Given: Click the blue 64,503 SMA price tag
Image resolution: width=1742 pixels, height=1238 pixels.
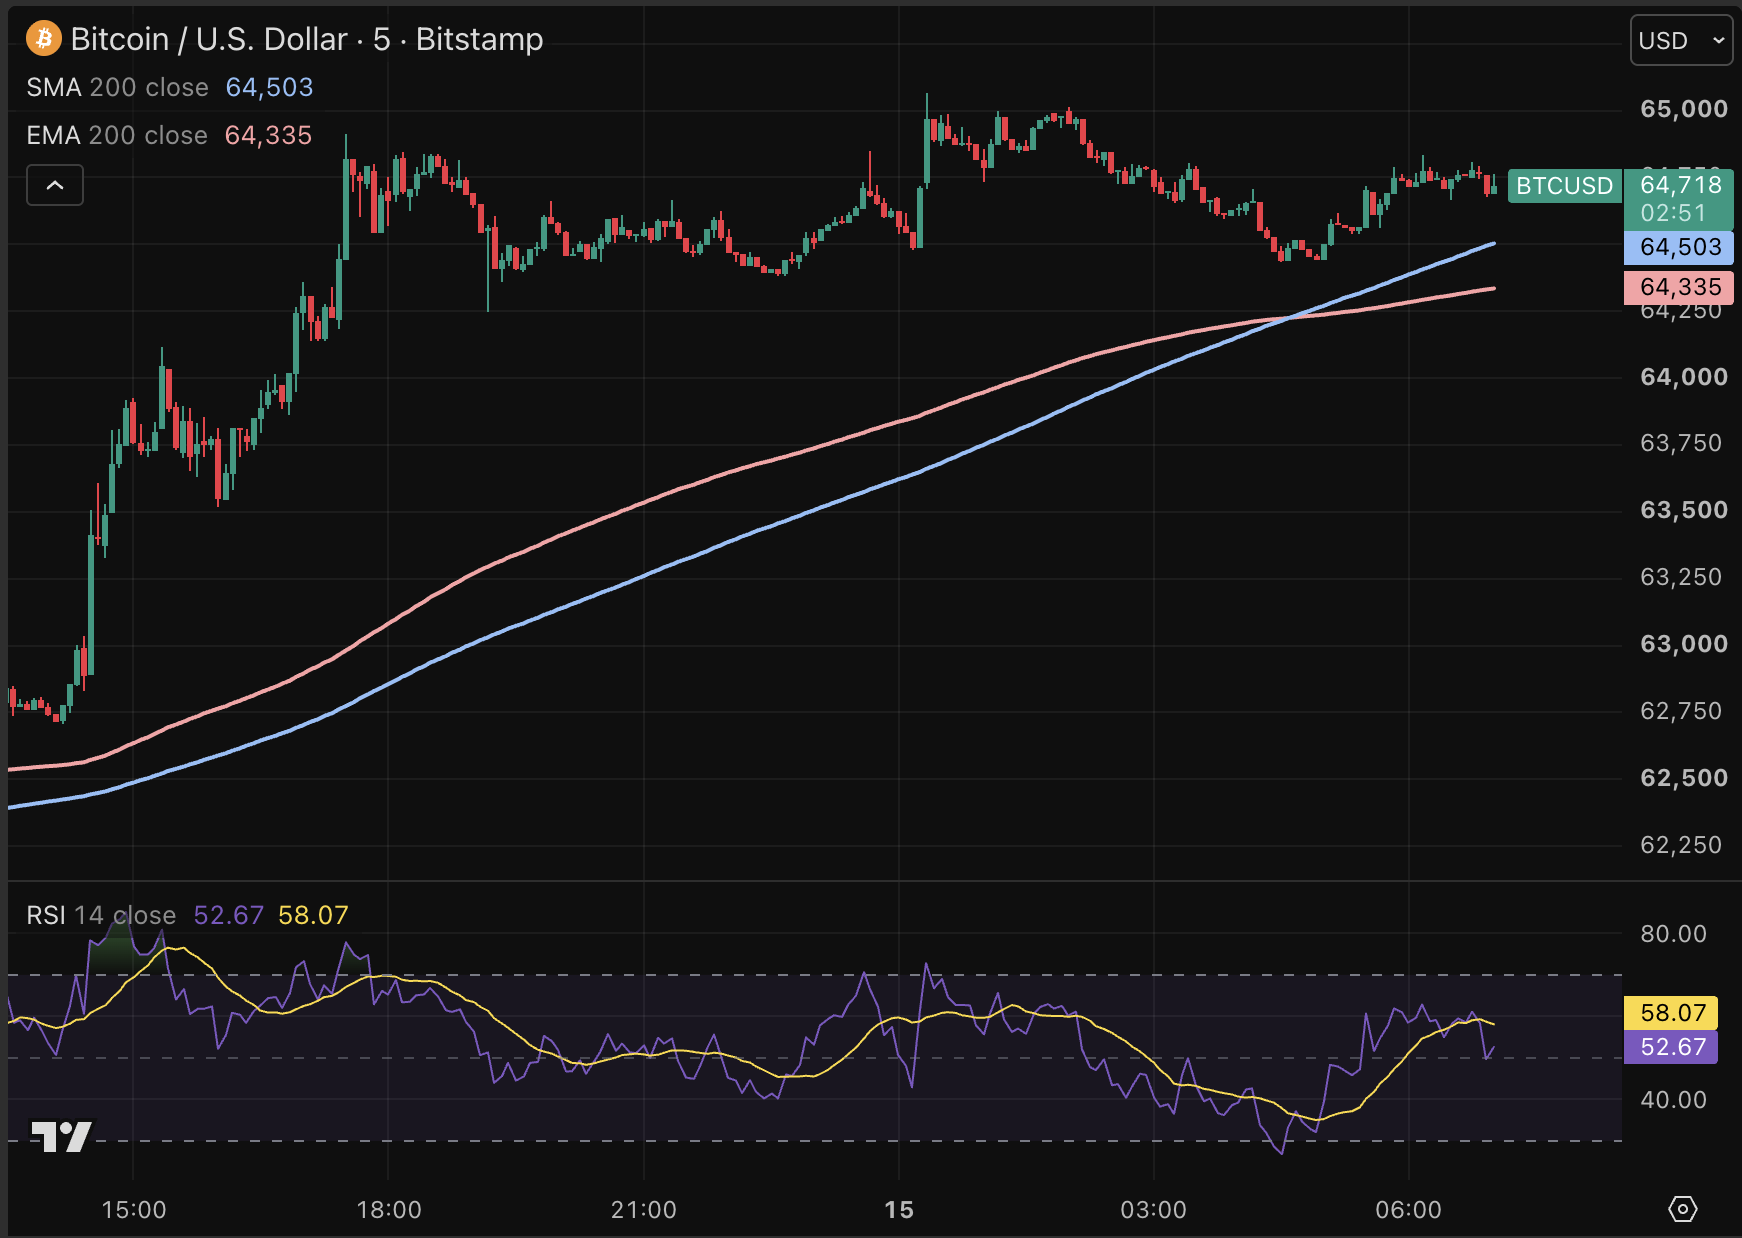Looking at the screenshot, I should point(1679,247).
